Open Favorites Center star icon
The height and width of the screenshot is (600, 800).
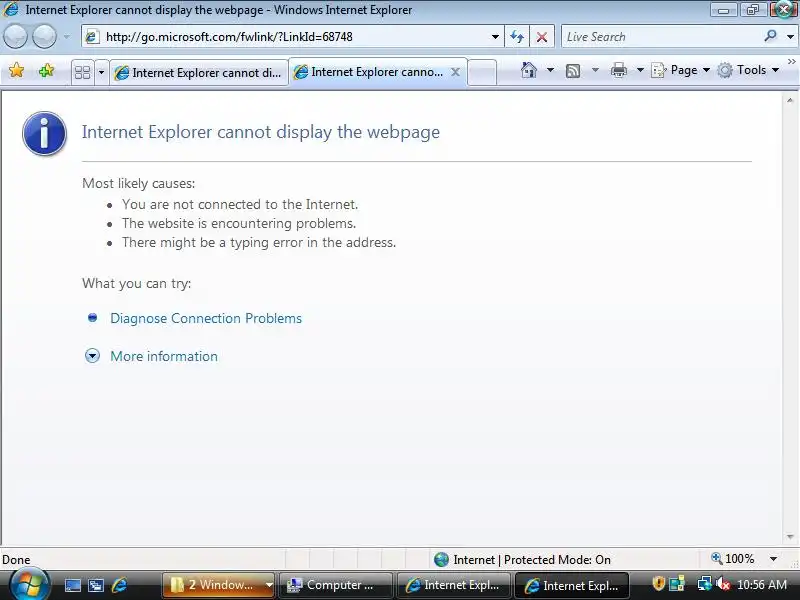click(16, 70)
